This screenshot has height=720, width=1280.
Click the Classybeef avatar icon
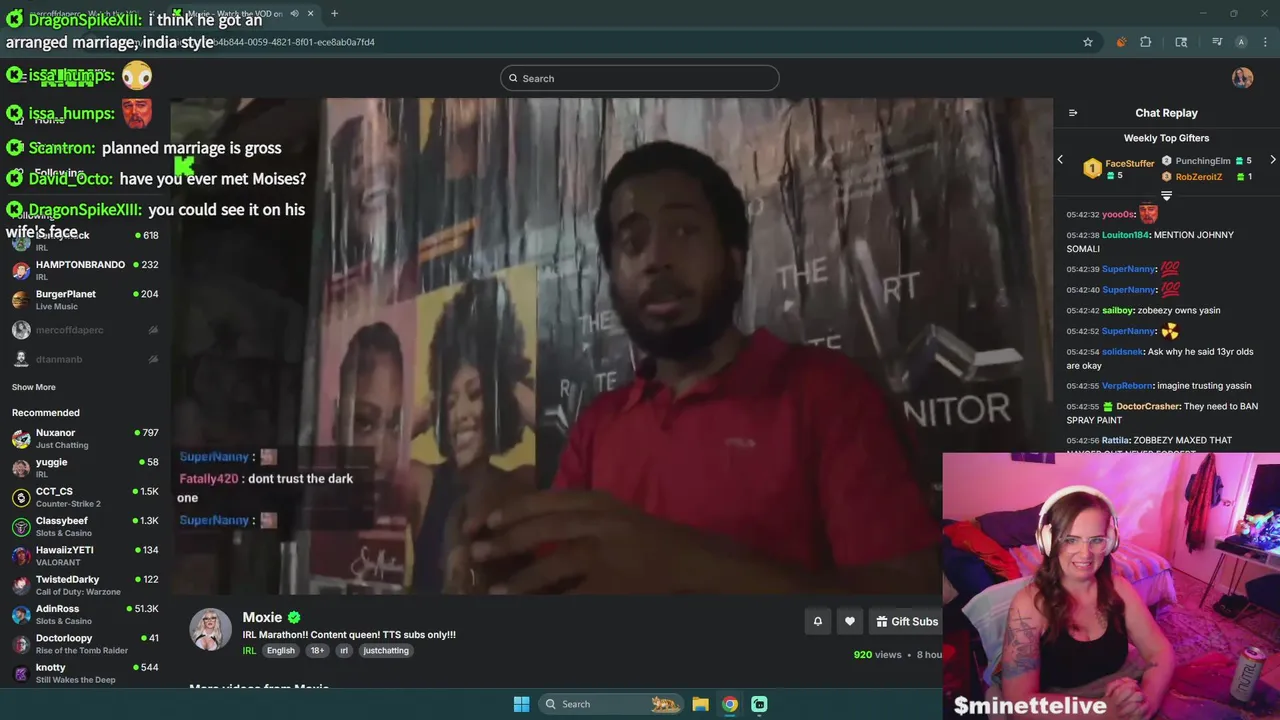[x=21, y=526]
